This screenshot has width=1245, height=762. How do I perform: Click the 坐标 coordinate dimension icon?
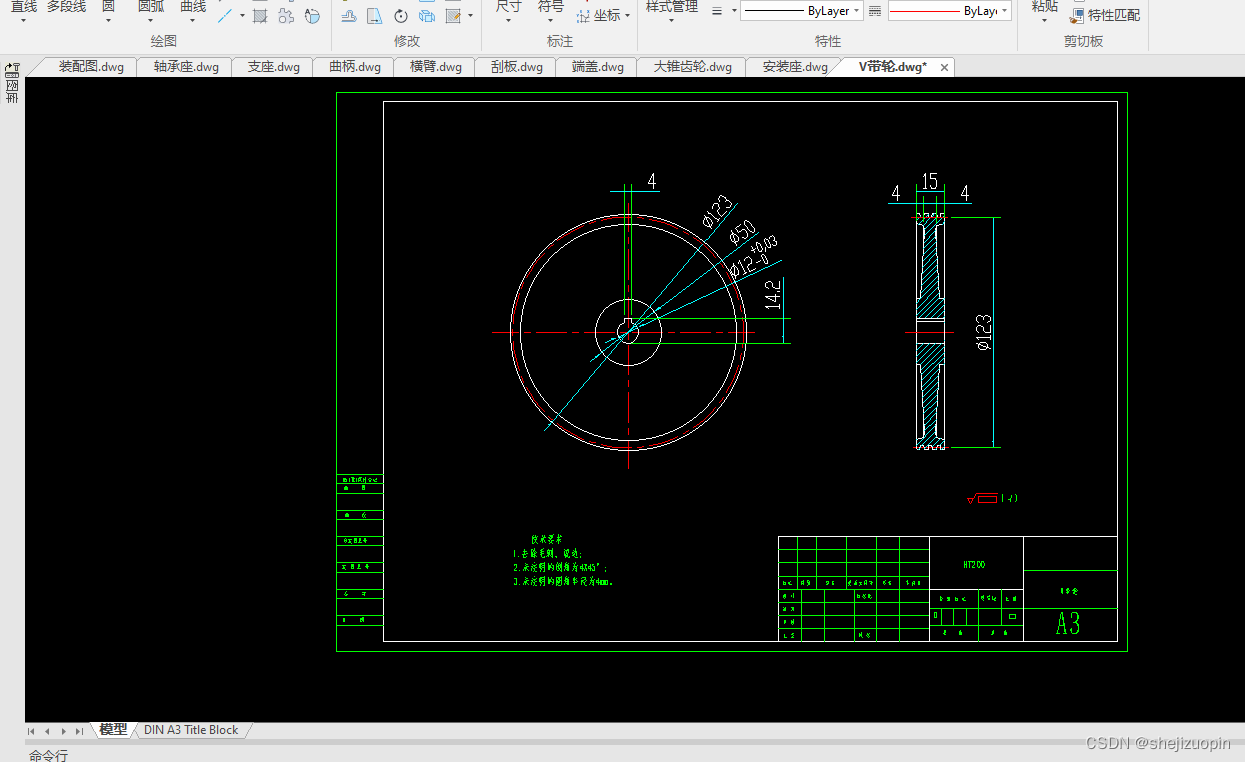tap(599, 16)
